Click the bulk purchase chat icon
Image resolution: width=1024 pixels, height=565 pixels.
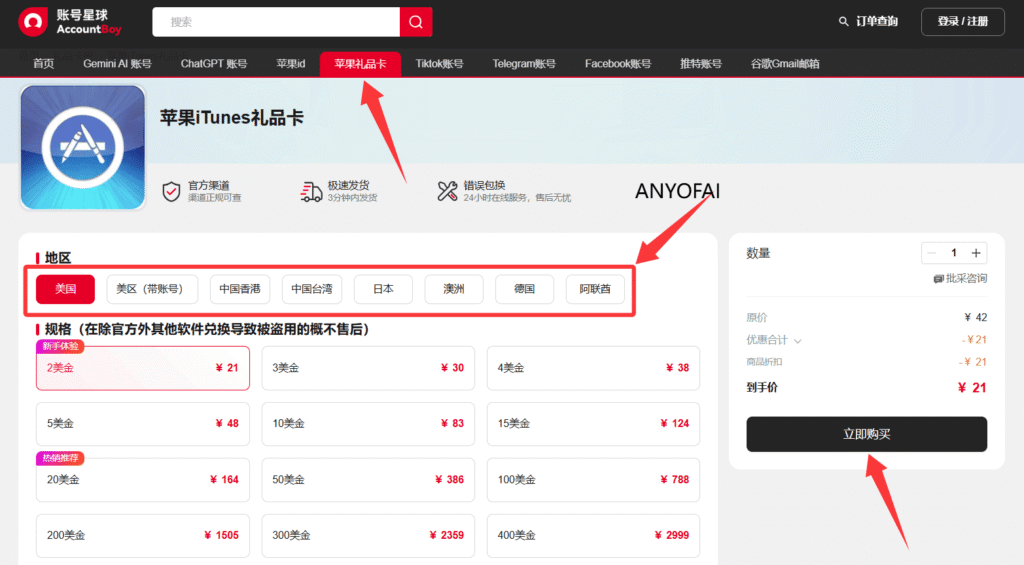coord(938,279)
